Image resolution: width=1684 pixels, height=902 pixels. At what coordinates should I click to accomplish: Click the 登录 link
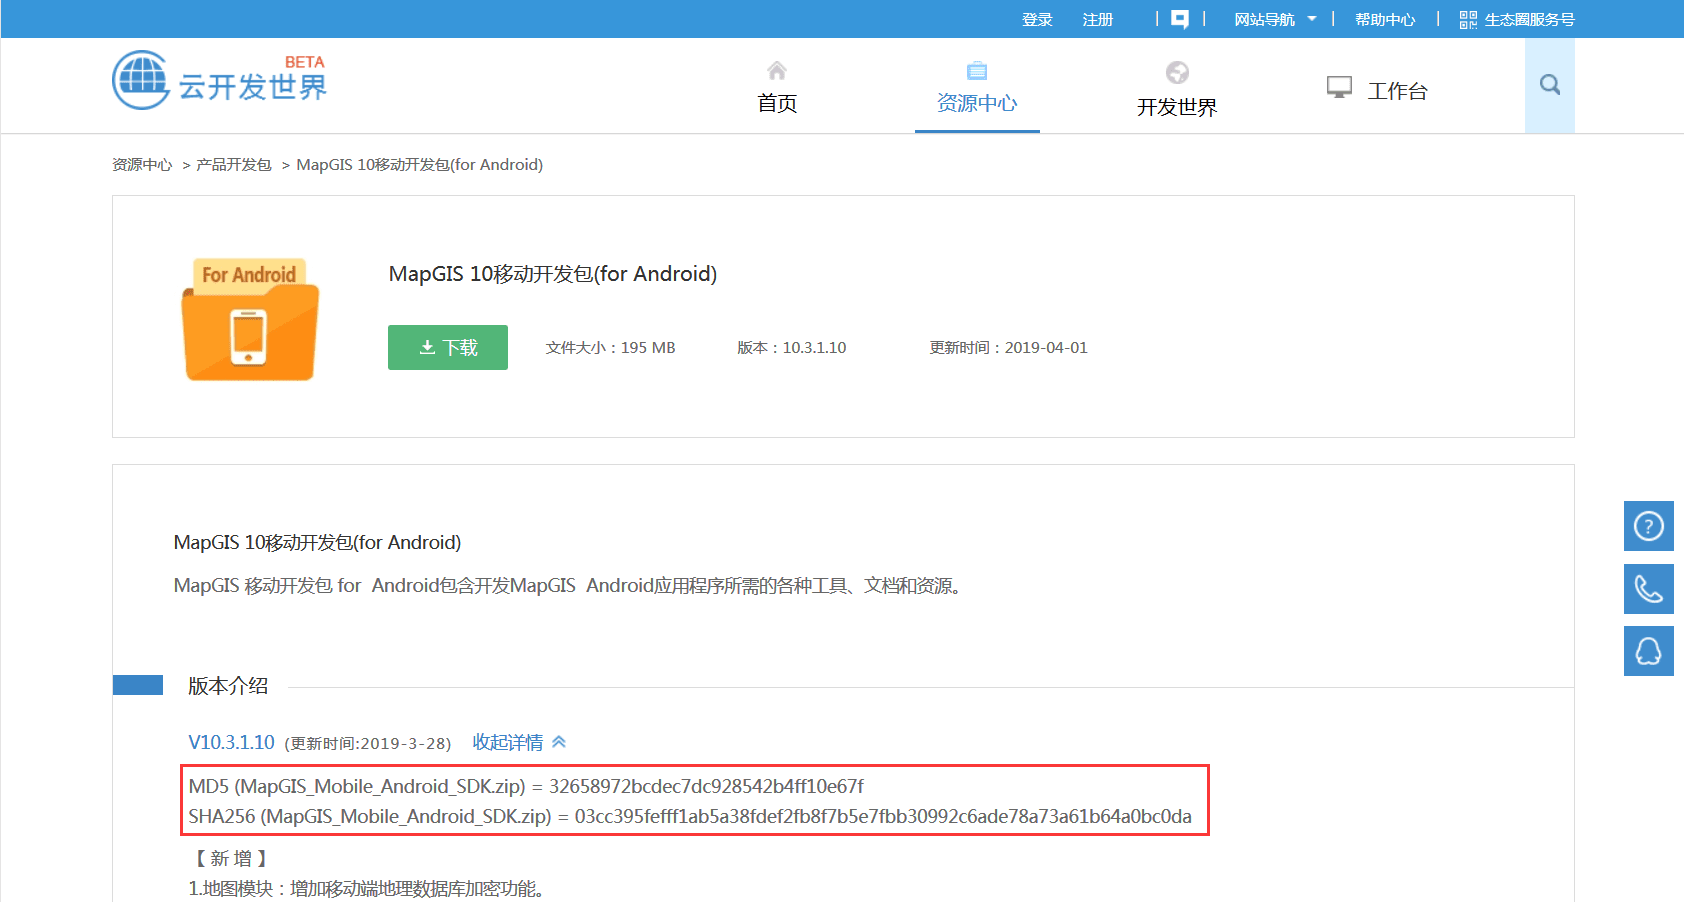coord(1037,19)
